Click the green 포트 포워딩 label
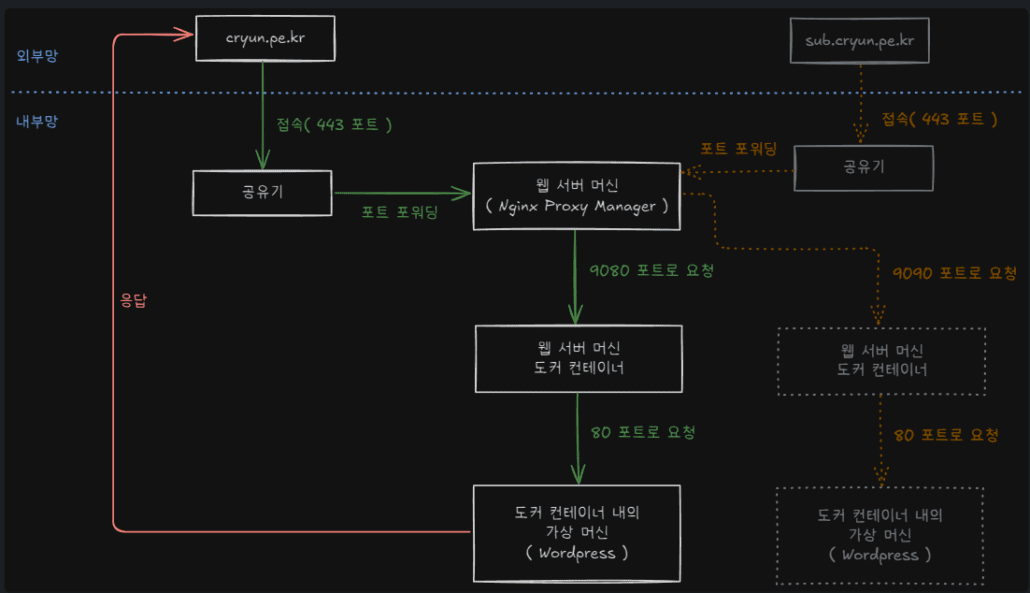 coord(399,212)
